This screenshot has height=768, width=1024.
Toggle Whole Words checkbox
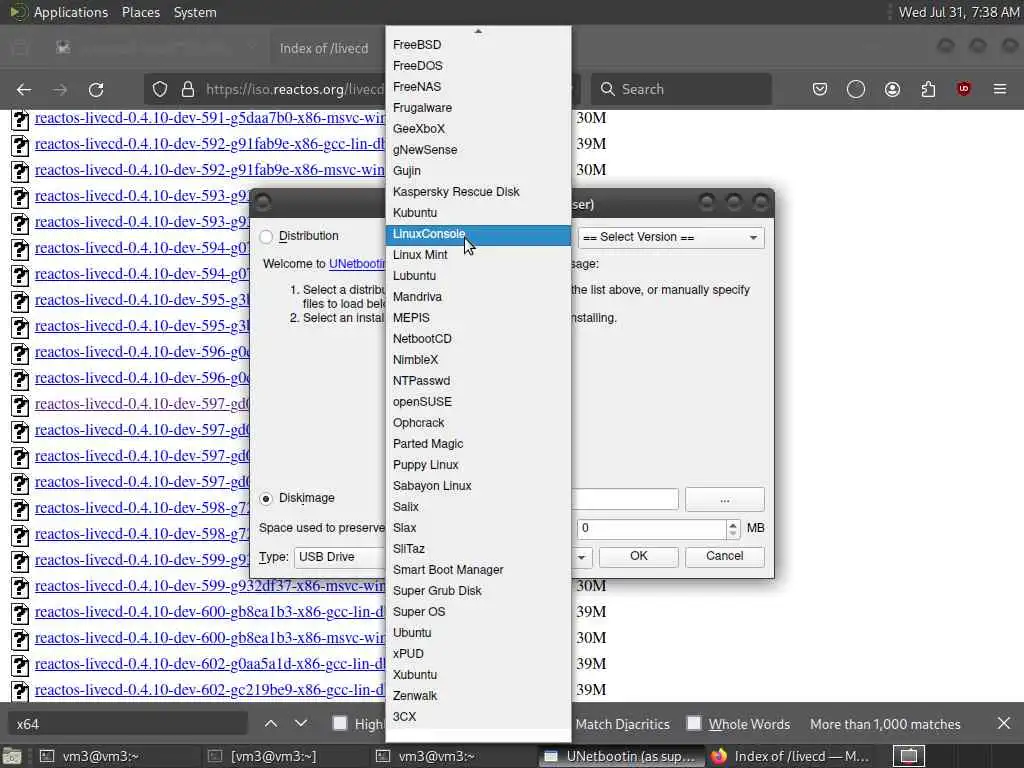[x=694, y=724]
